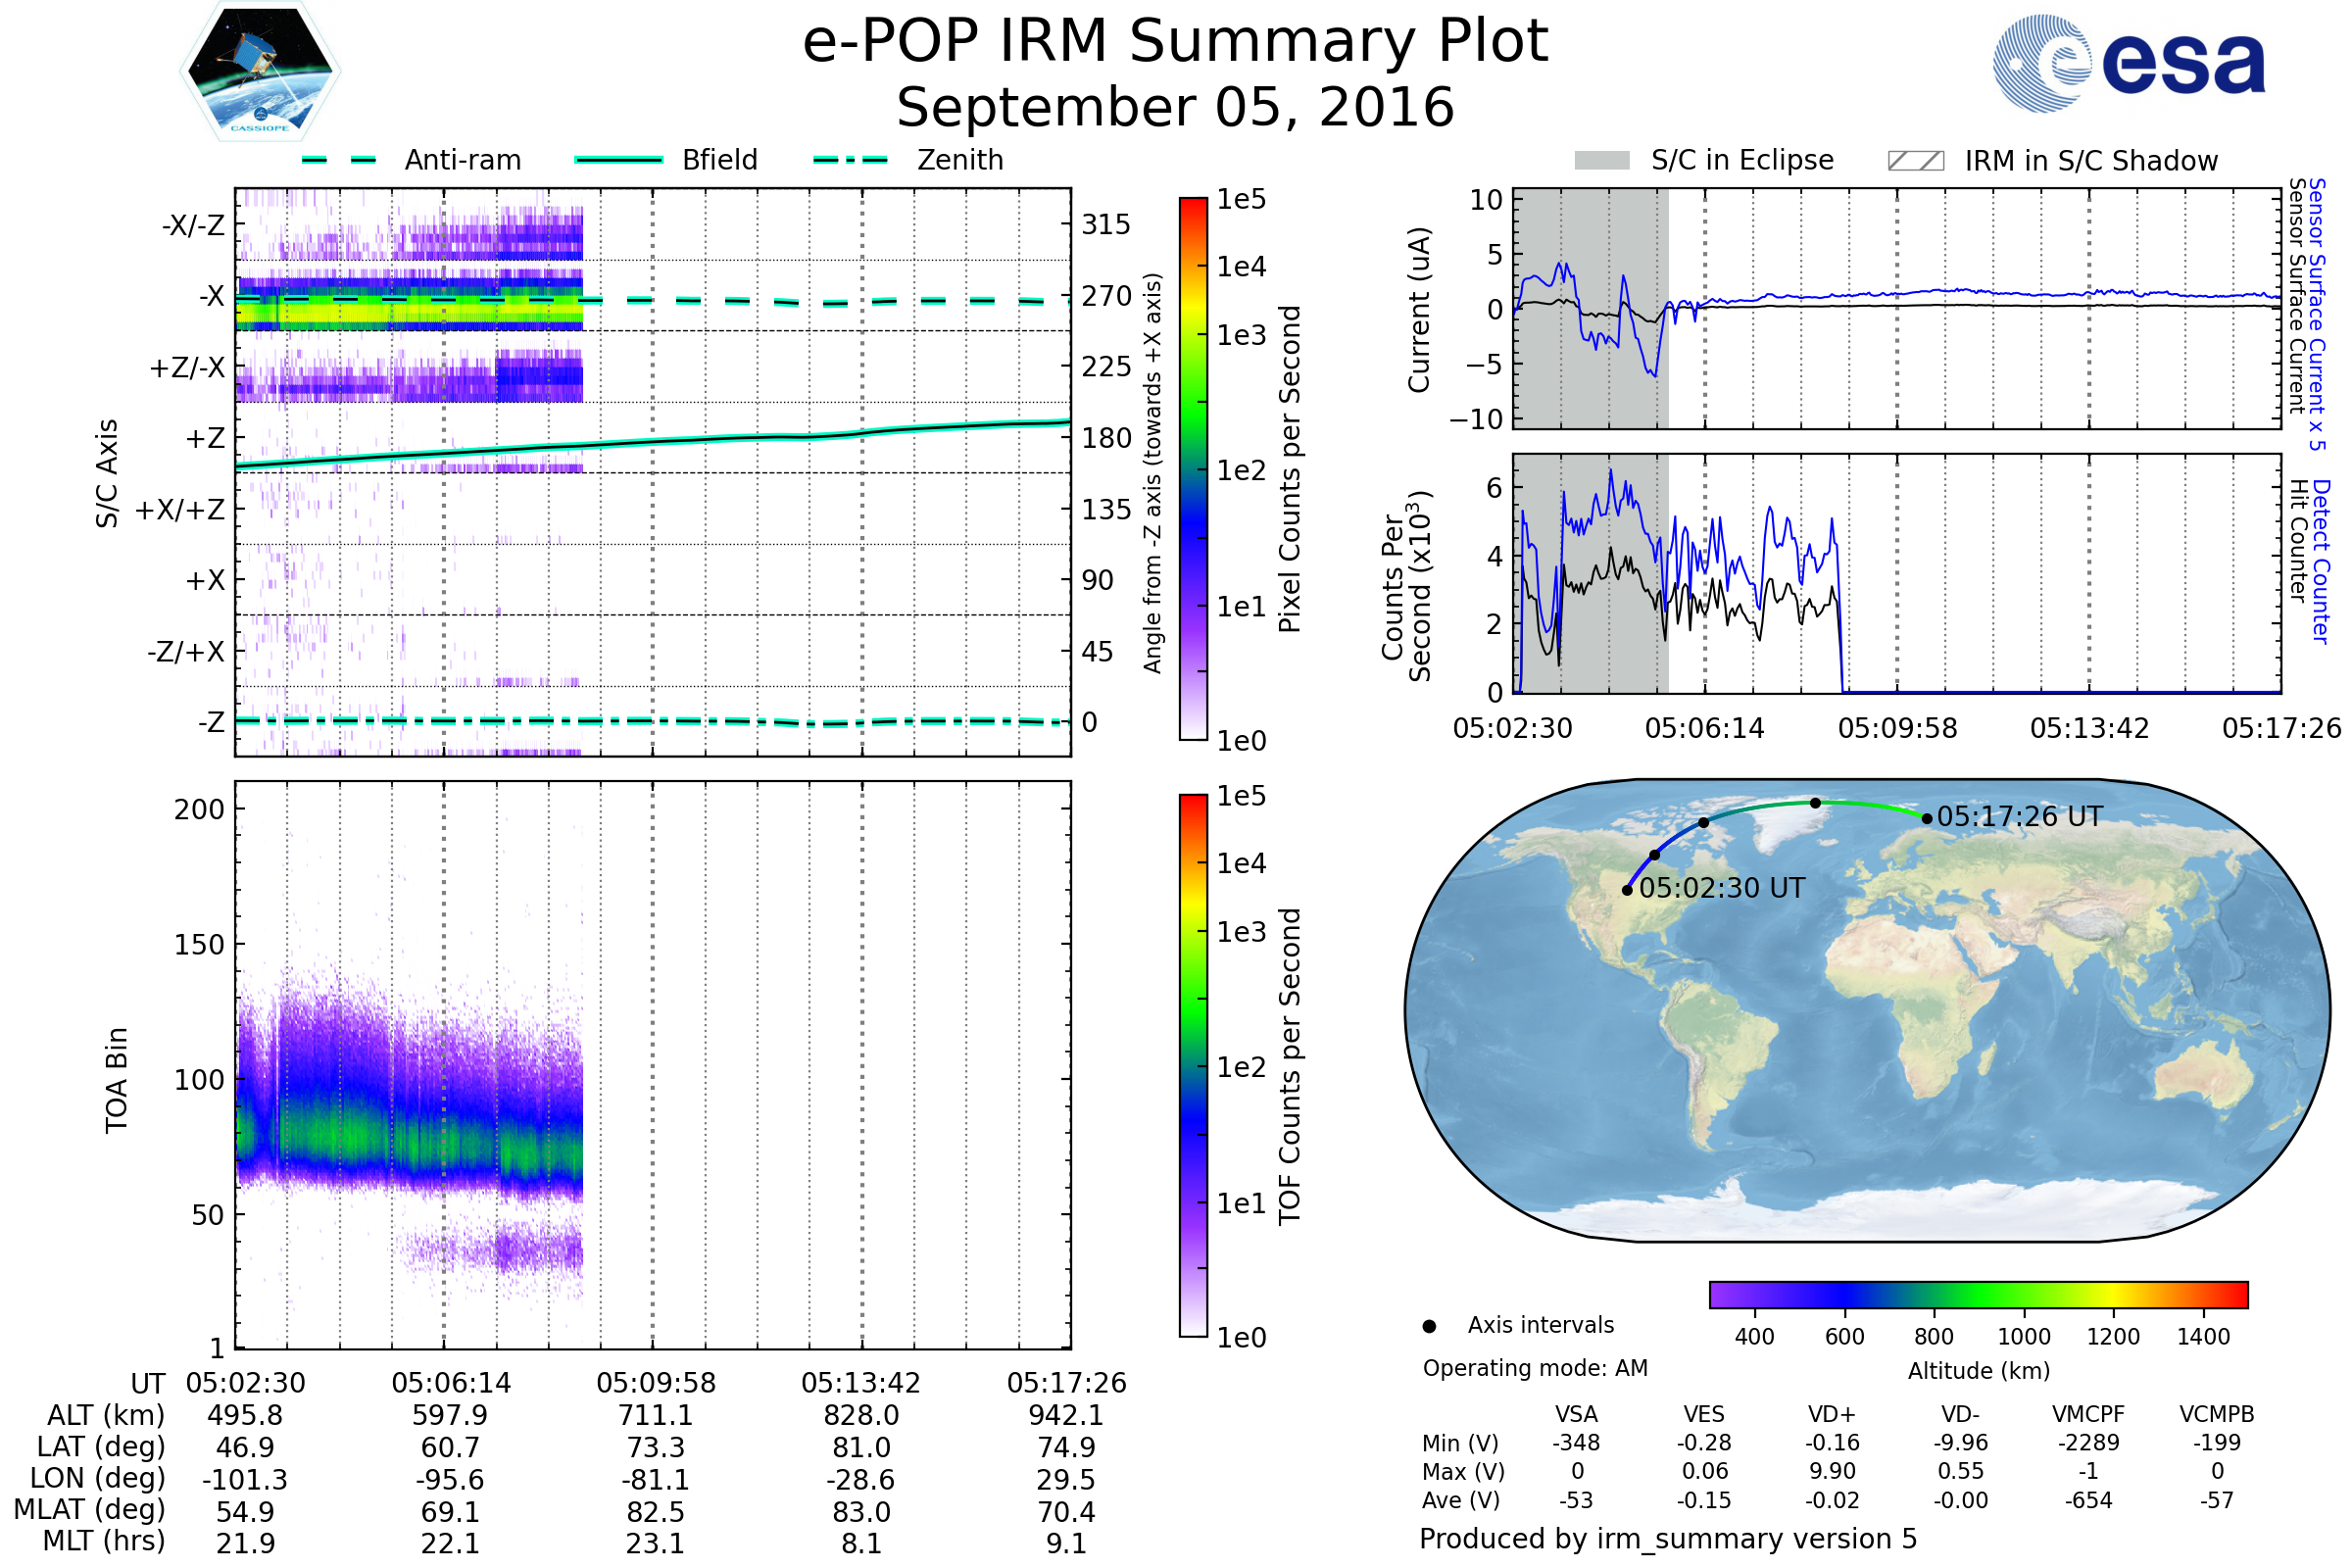Click the ESA logo

(x=2130, y=63)
